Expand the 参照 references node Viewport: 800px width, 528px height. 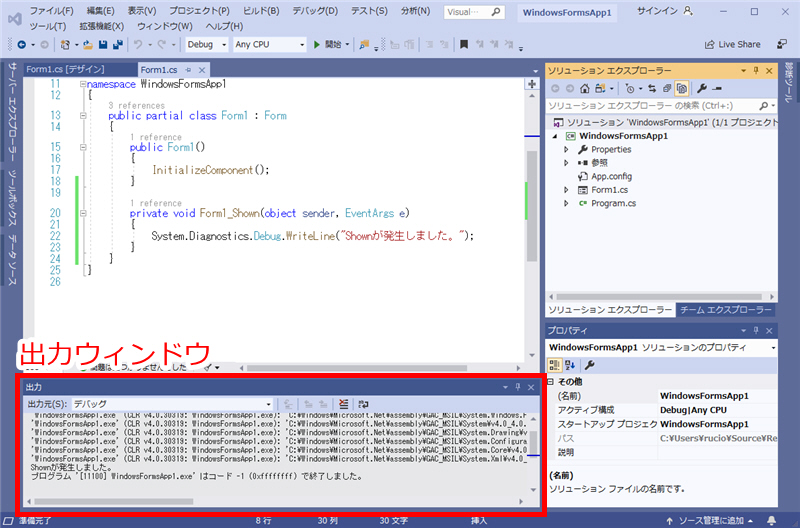pos(566,163)
